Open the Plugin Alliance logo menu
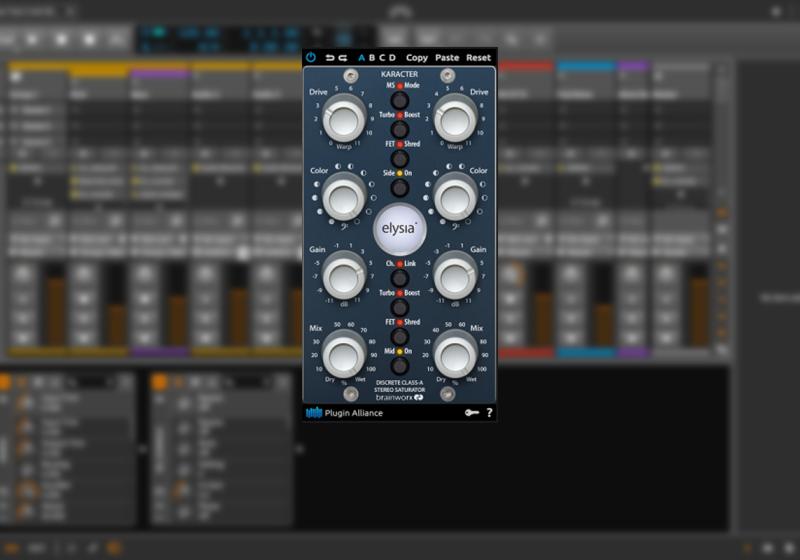The height and width of the screenshot is (560, 800). [344, 413]
